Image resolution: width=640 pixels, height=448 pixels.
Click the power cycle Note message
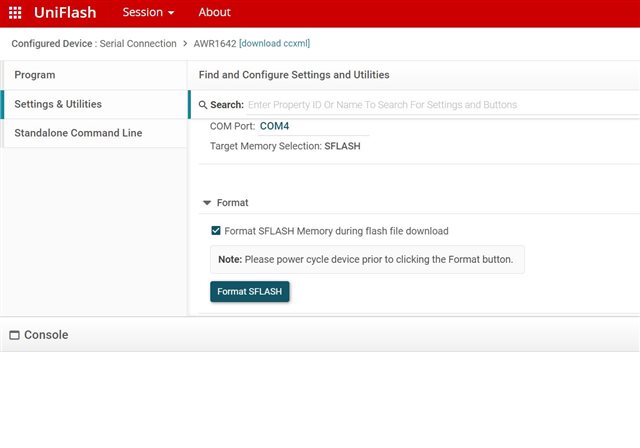point(367,259)
